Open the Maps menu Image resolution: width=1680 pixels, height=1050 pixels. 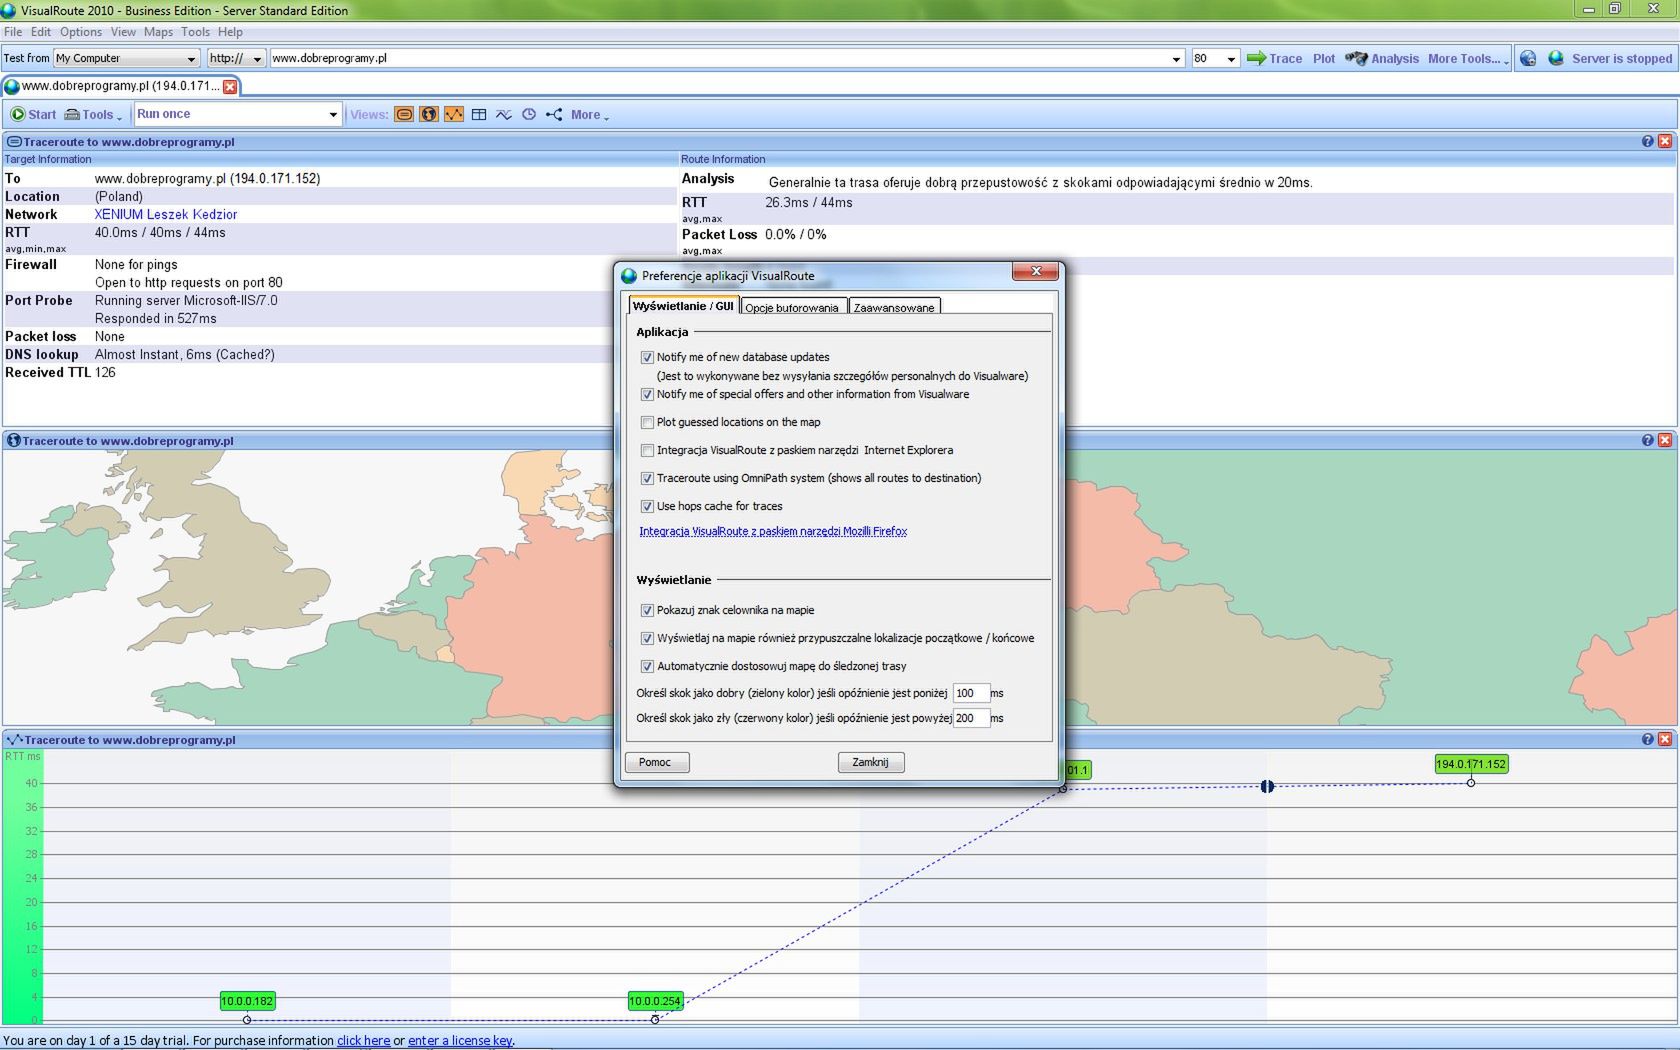(158, 32)
